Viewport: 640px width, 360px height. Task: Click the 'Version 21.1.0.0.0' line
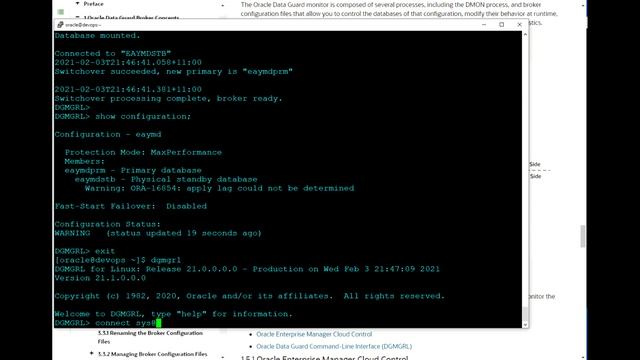[100, 278]
